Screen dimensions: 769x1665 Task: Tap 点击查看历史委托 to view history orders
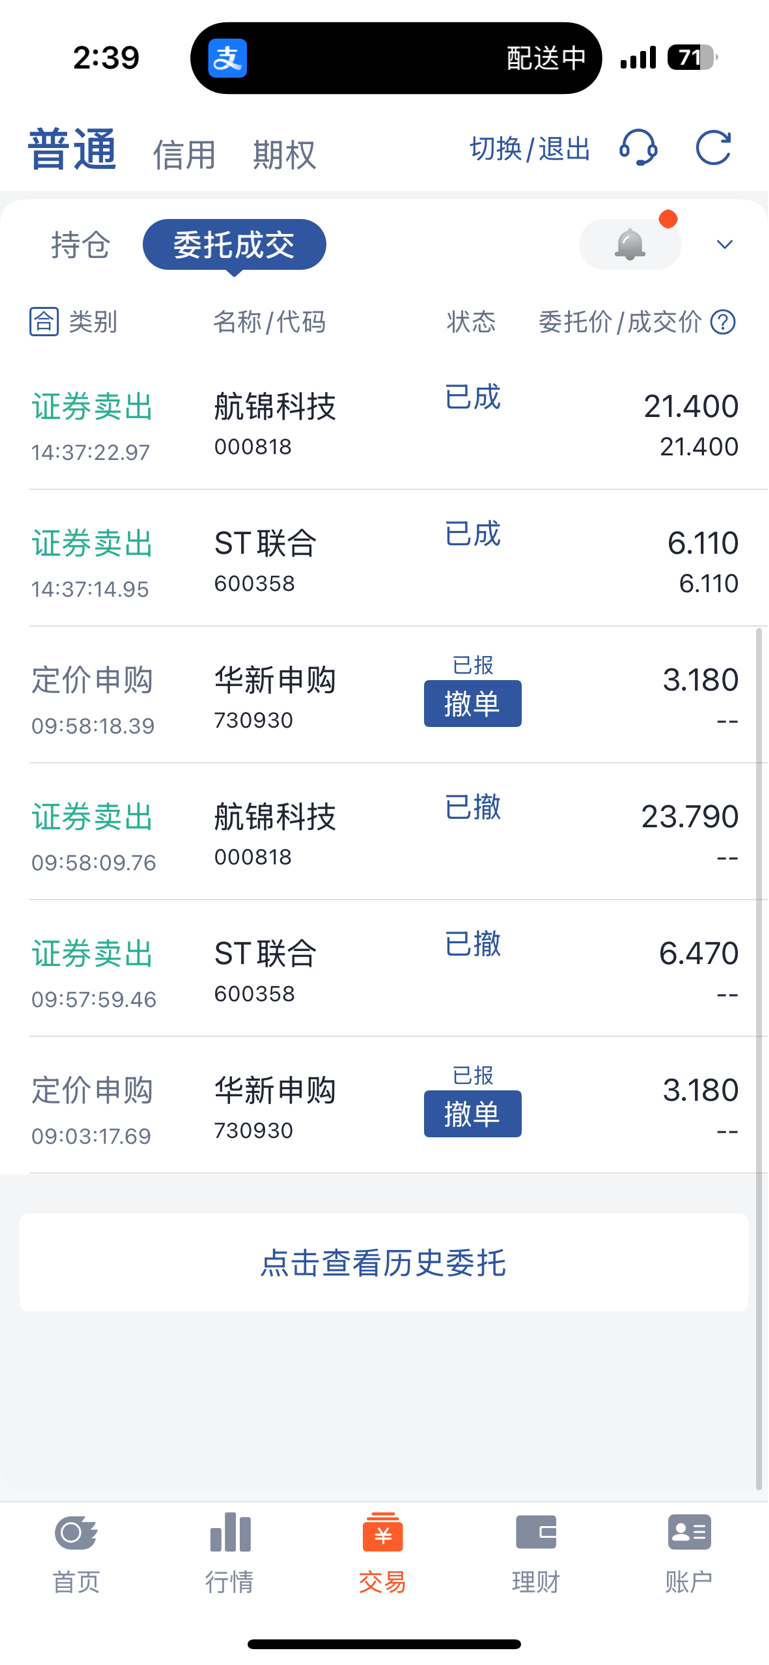384,1263
